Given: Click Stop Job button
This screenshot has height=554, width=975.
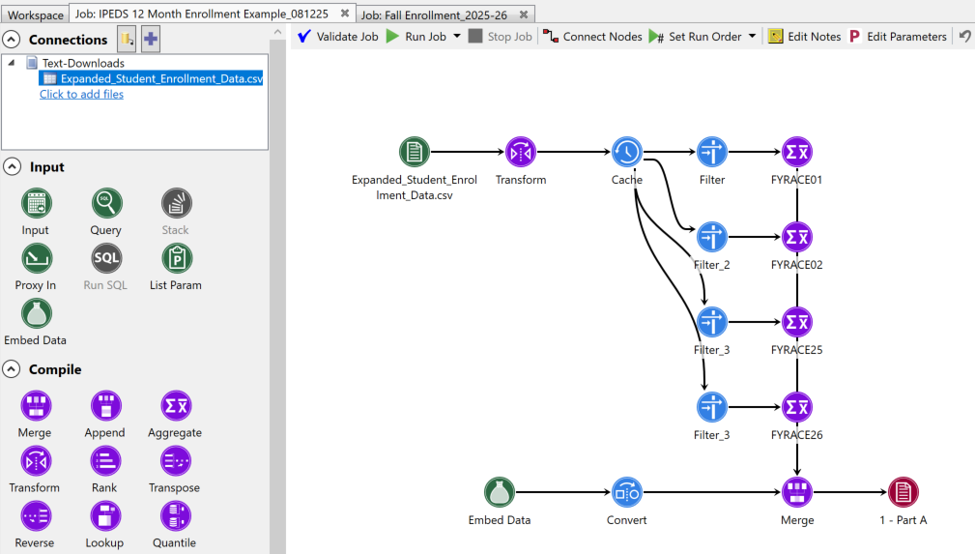Looking at the screenshot, I should click(501, 37).
